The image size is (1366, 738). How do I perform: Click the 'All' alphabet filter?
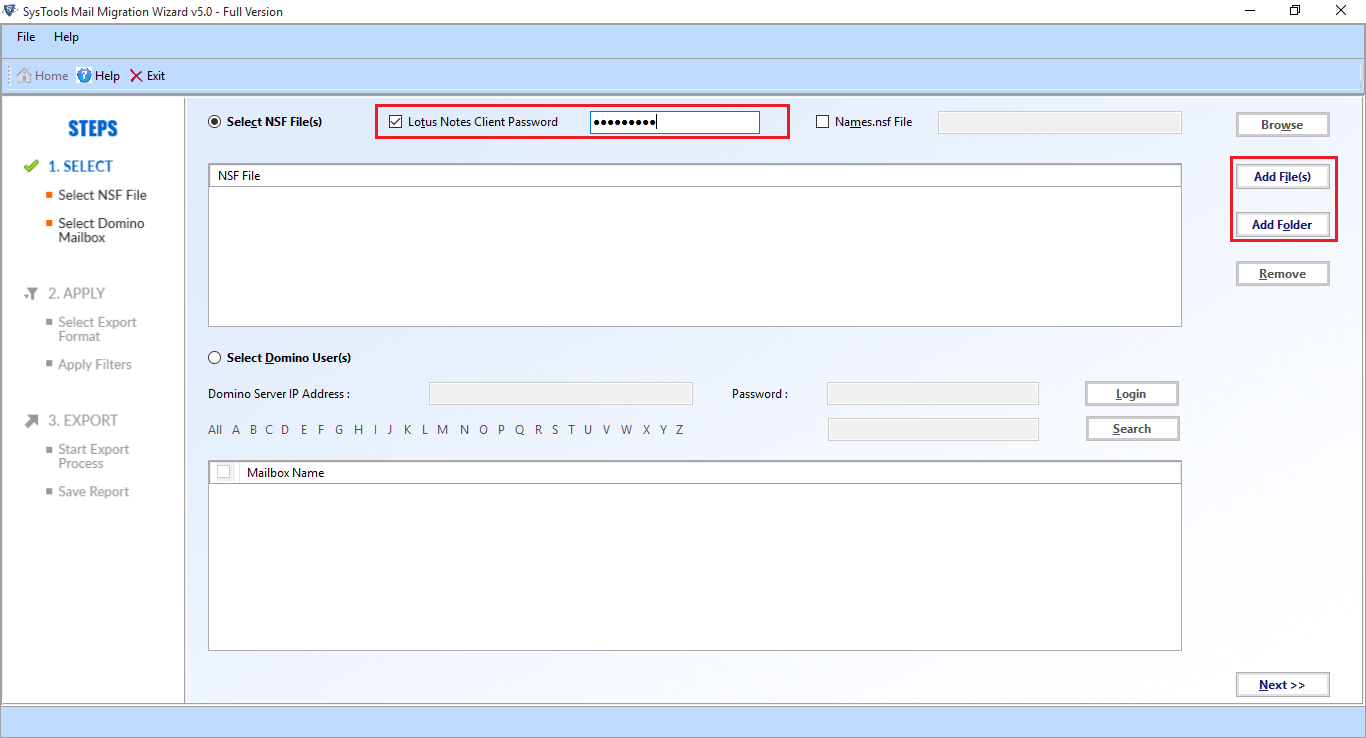point(215,430)
